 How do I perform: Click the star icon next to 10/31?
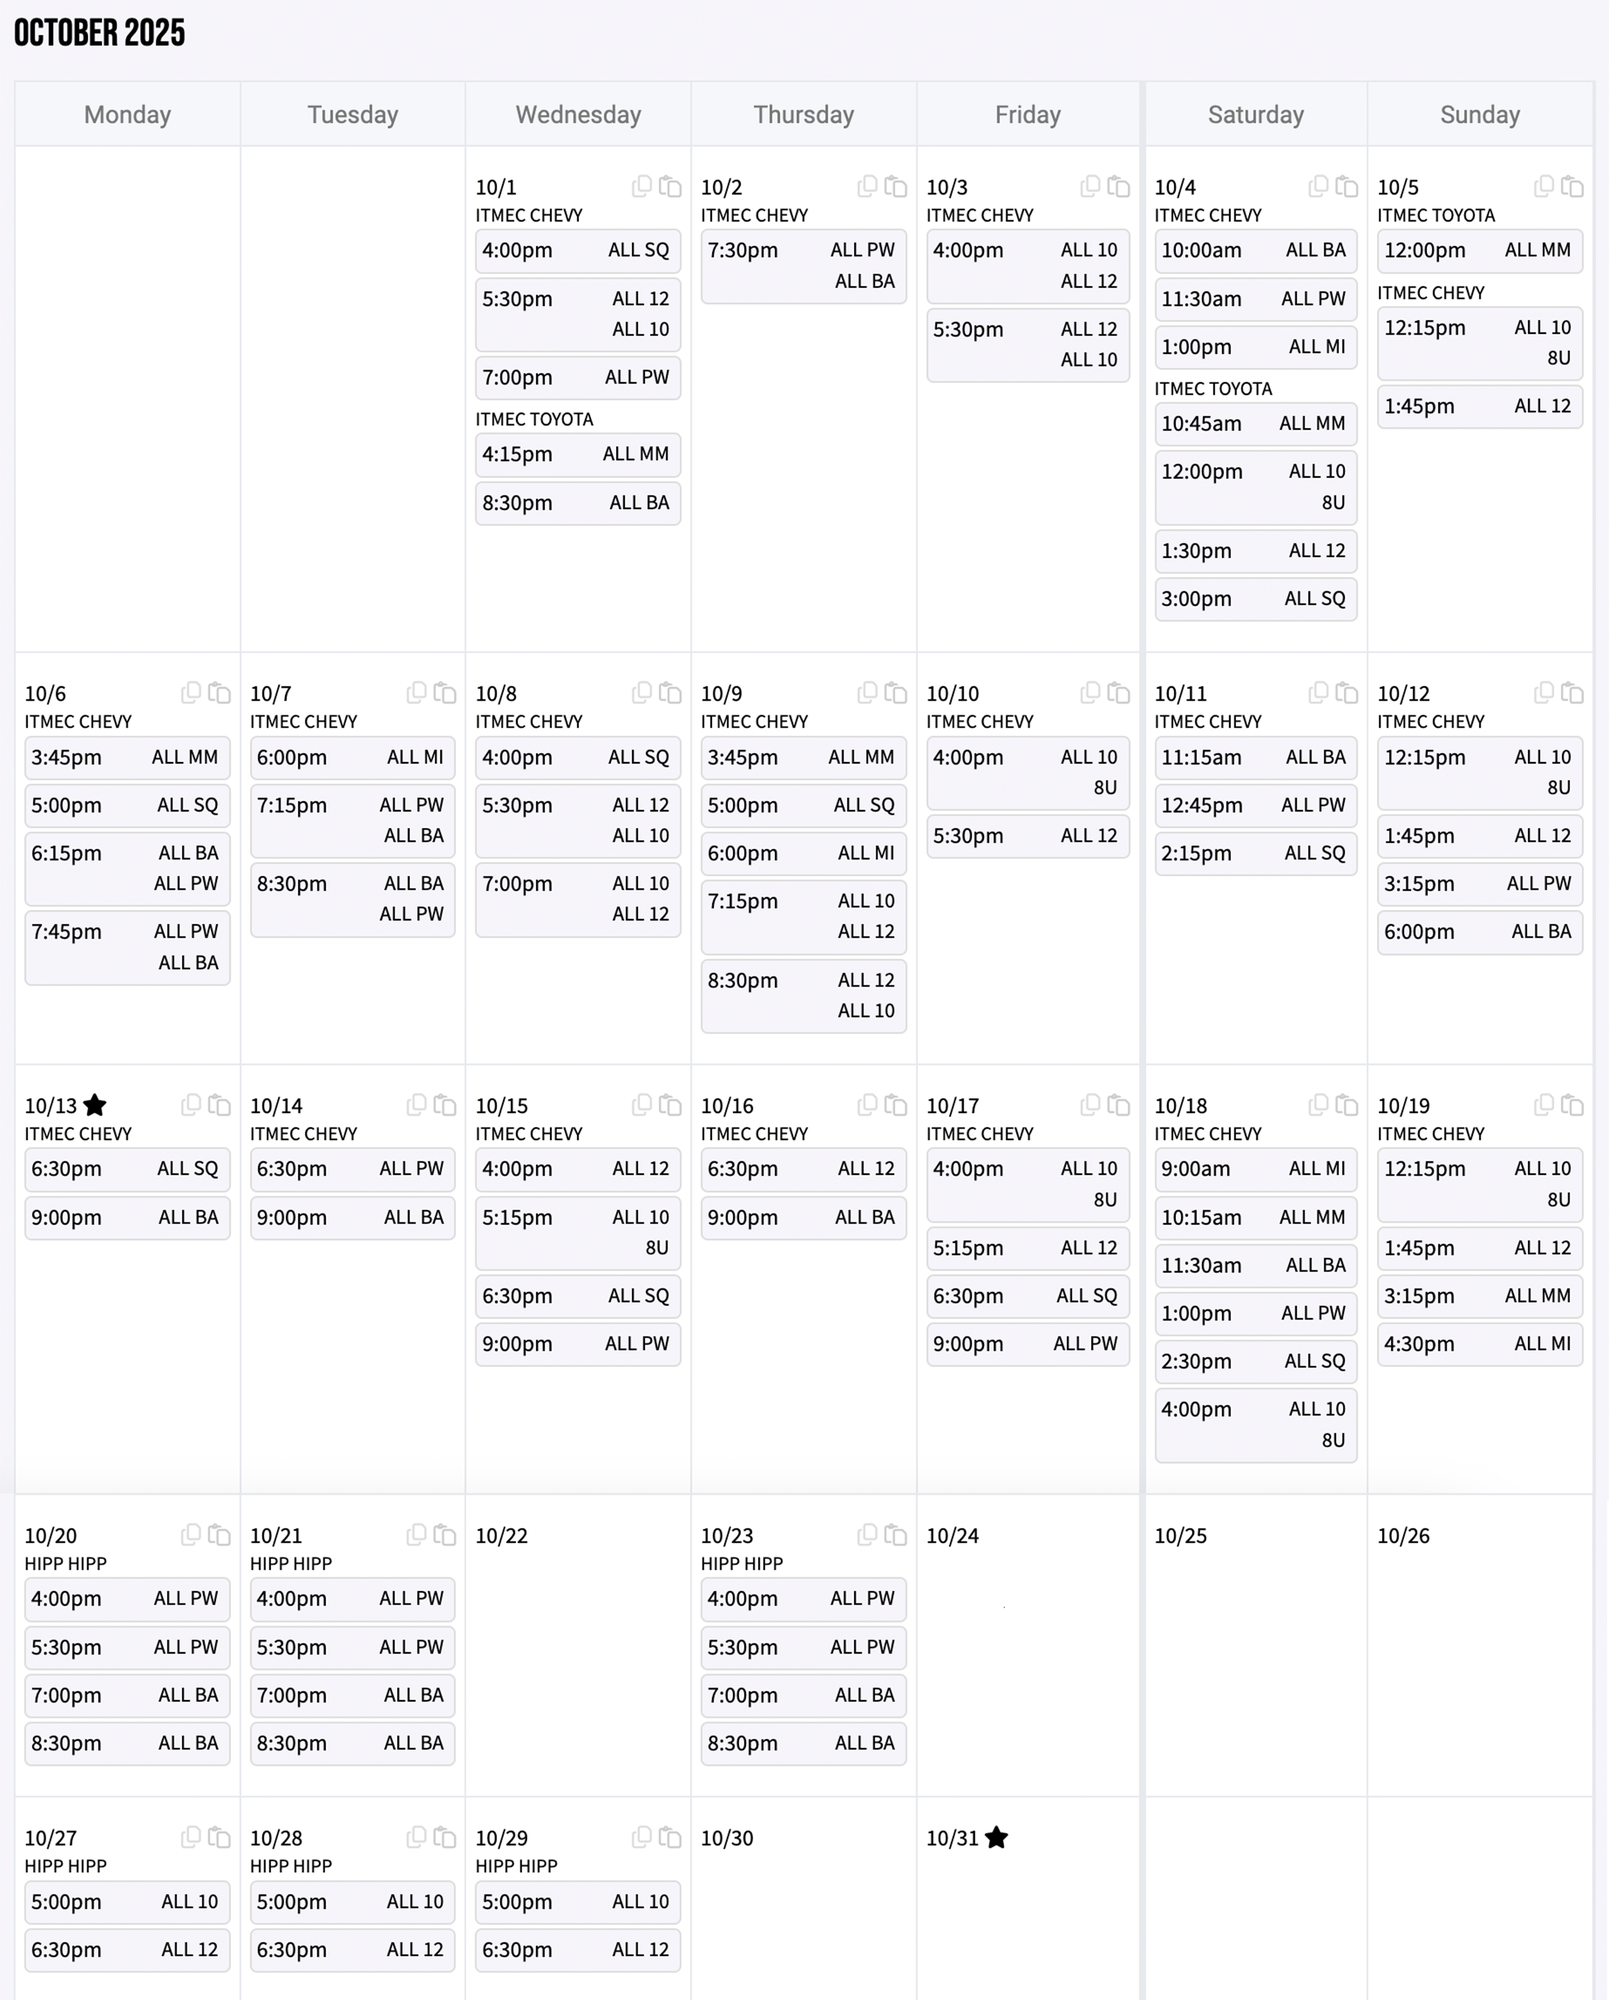point(996,1837)
